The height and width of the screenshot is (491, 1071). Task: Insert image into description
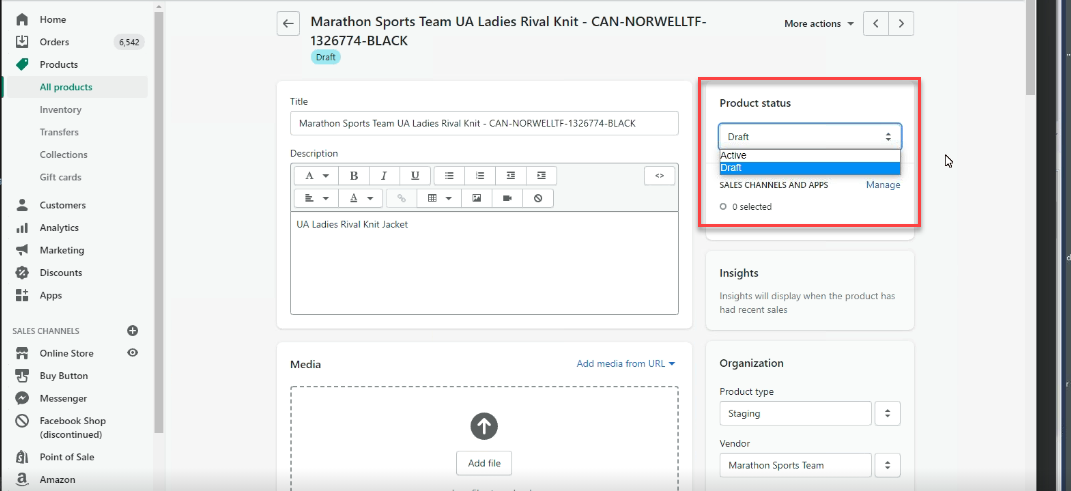coord(477,198)
